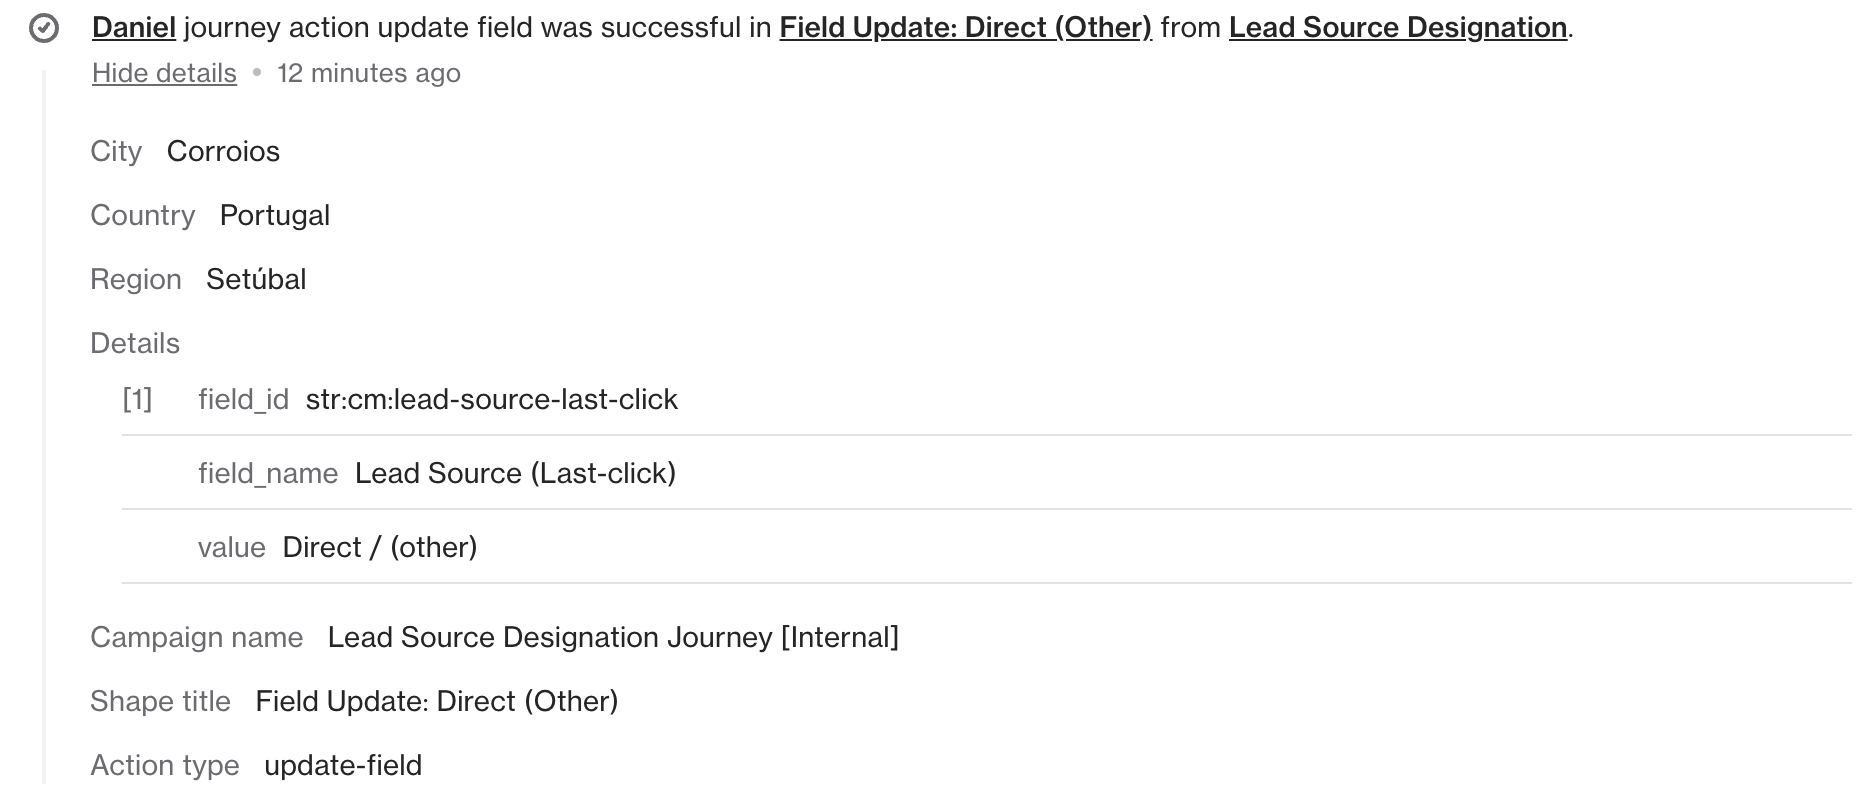Click the Lead Source (Last-click) field name value
Viewport: 1862px width, 808px height.
(x=515, y=473)
